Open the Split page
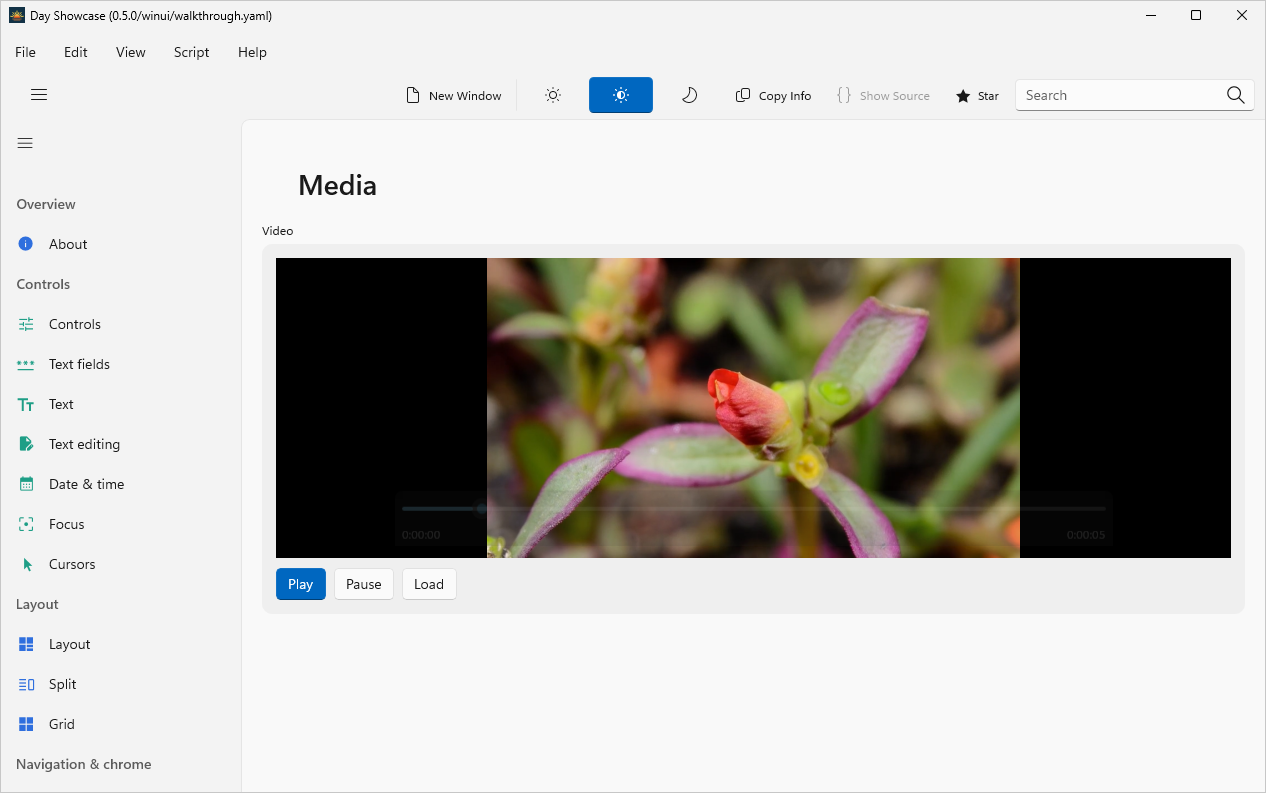This screenshot has width=1266, height=793. (x=120, y=684)
